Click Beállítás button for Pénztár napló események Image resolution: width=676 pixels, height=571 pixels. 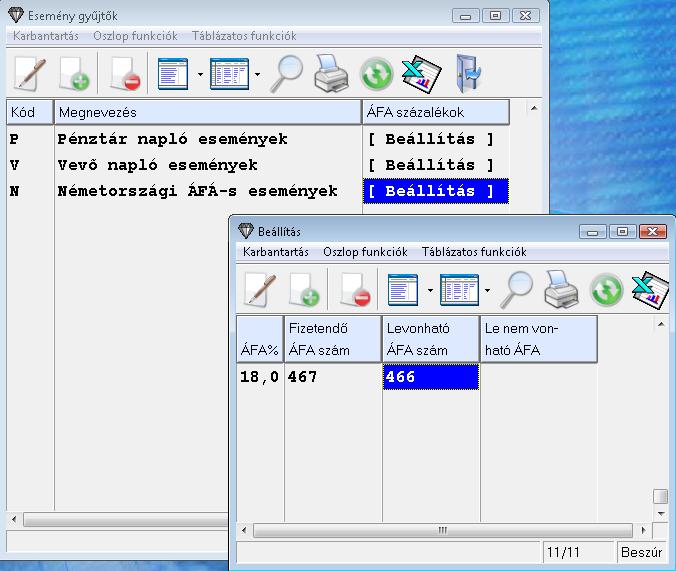point(431,139)
